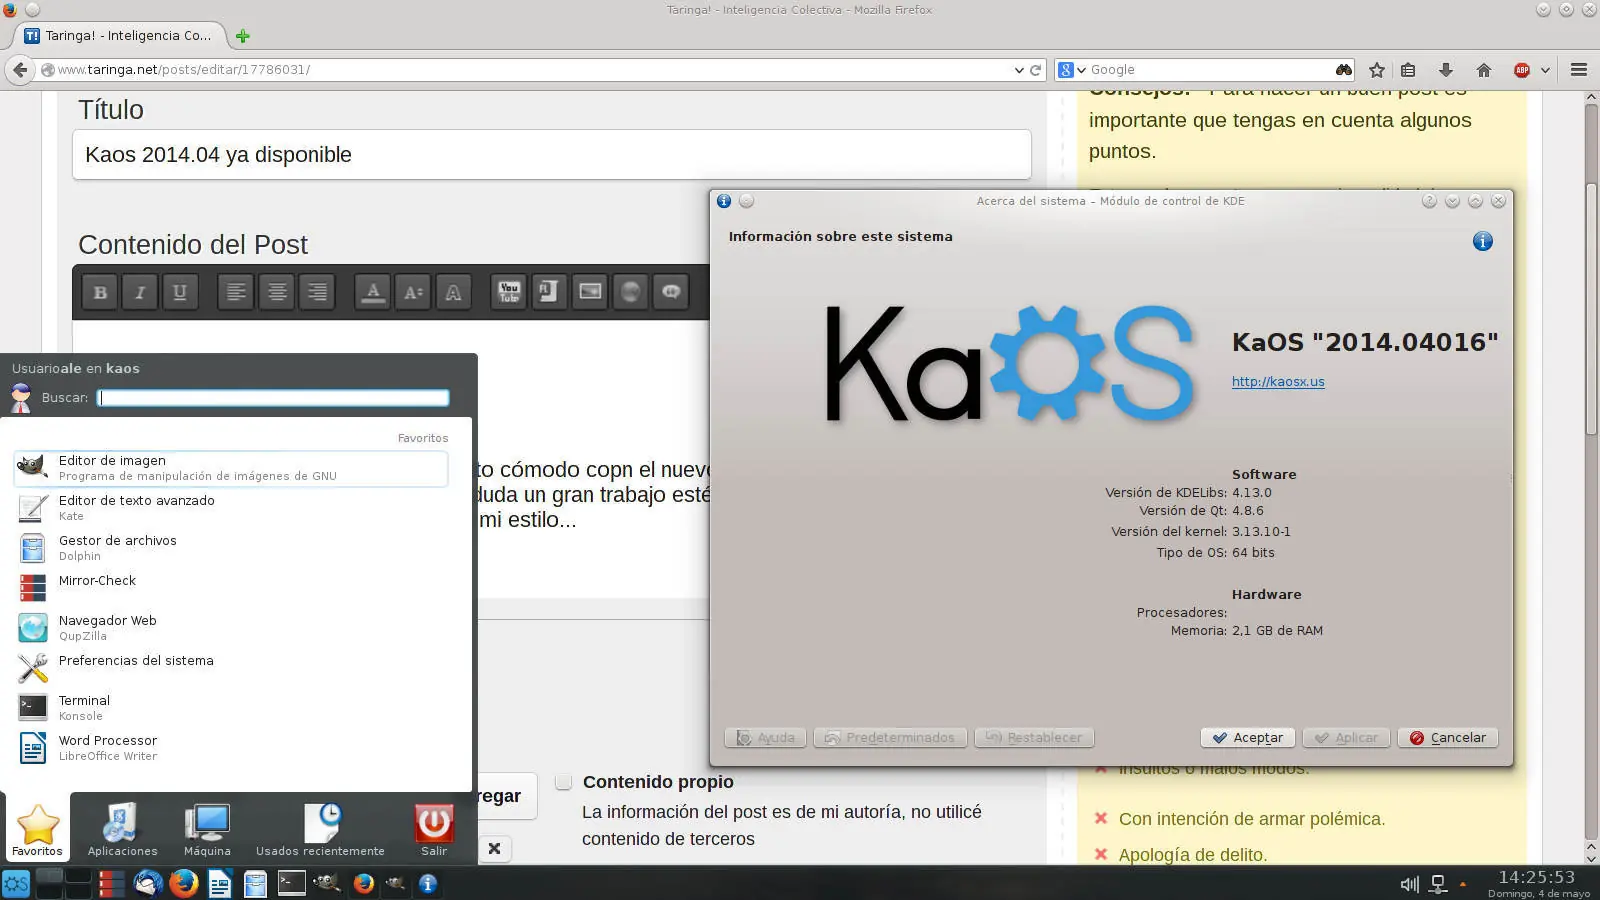Open Navegador Web QupZilla
Image resolution: width=1600 pixels, height=900 pixels.
(x=230, y=628)
